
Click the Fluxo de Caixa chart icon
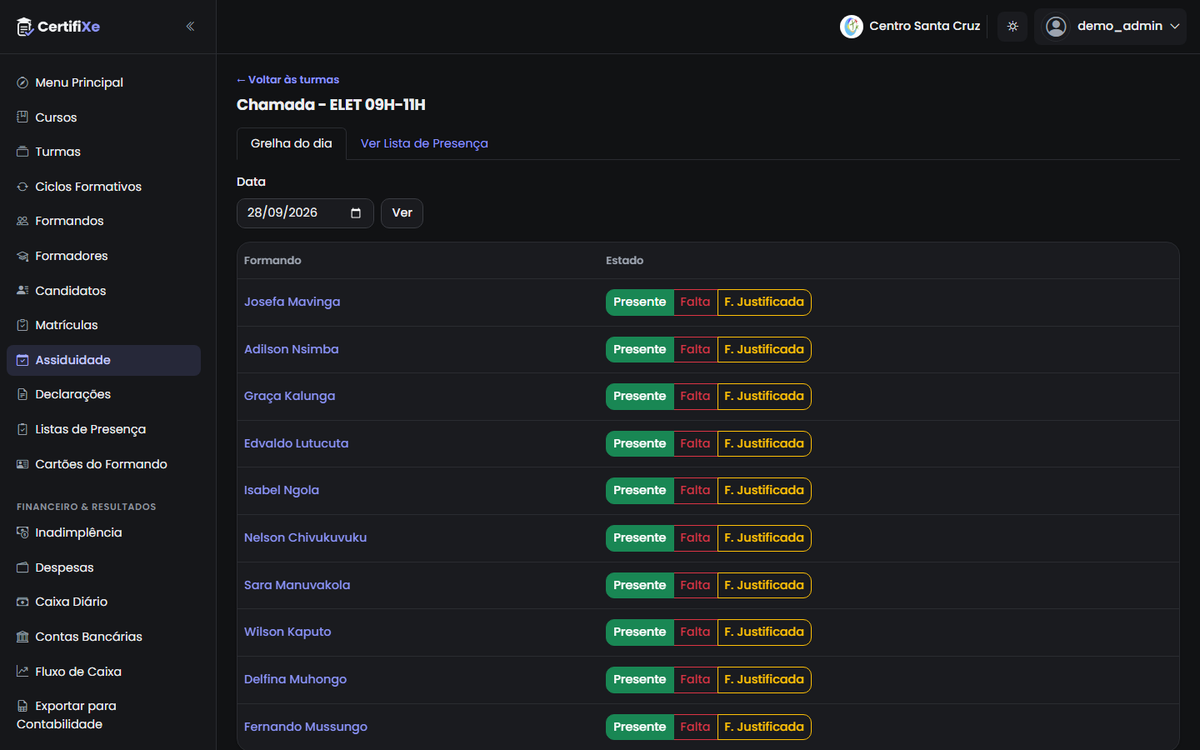(23, 672)
